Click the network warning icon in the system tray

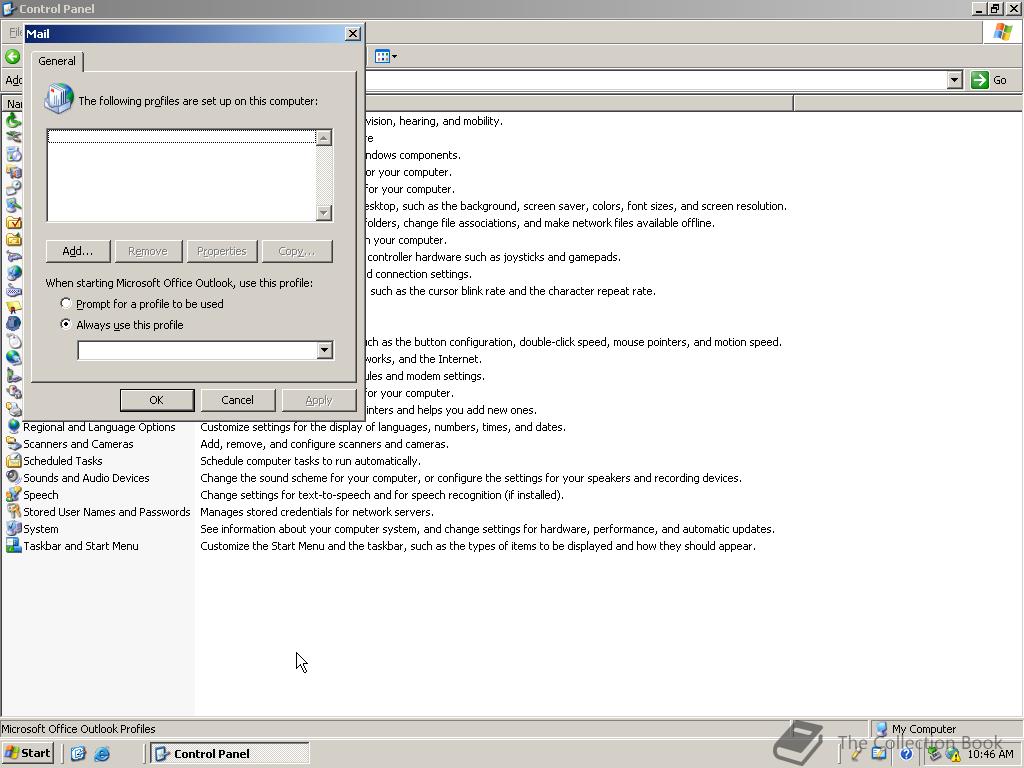coord(953,755)
